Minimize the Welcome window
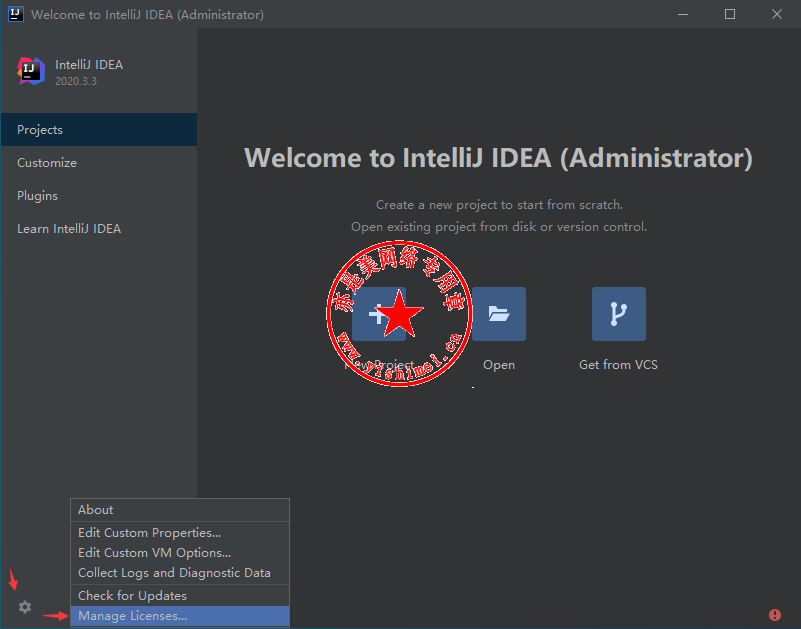This screenshot has height=629, width=801. [x=683, y=14]
